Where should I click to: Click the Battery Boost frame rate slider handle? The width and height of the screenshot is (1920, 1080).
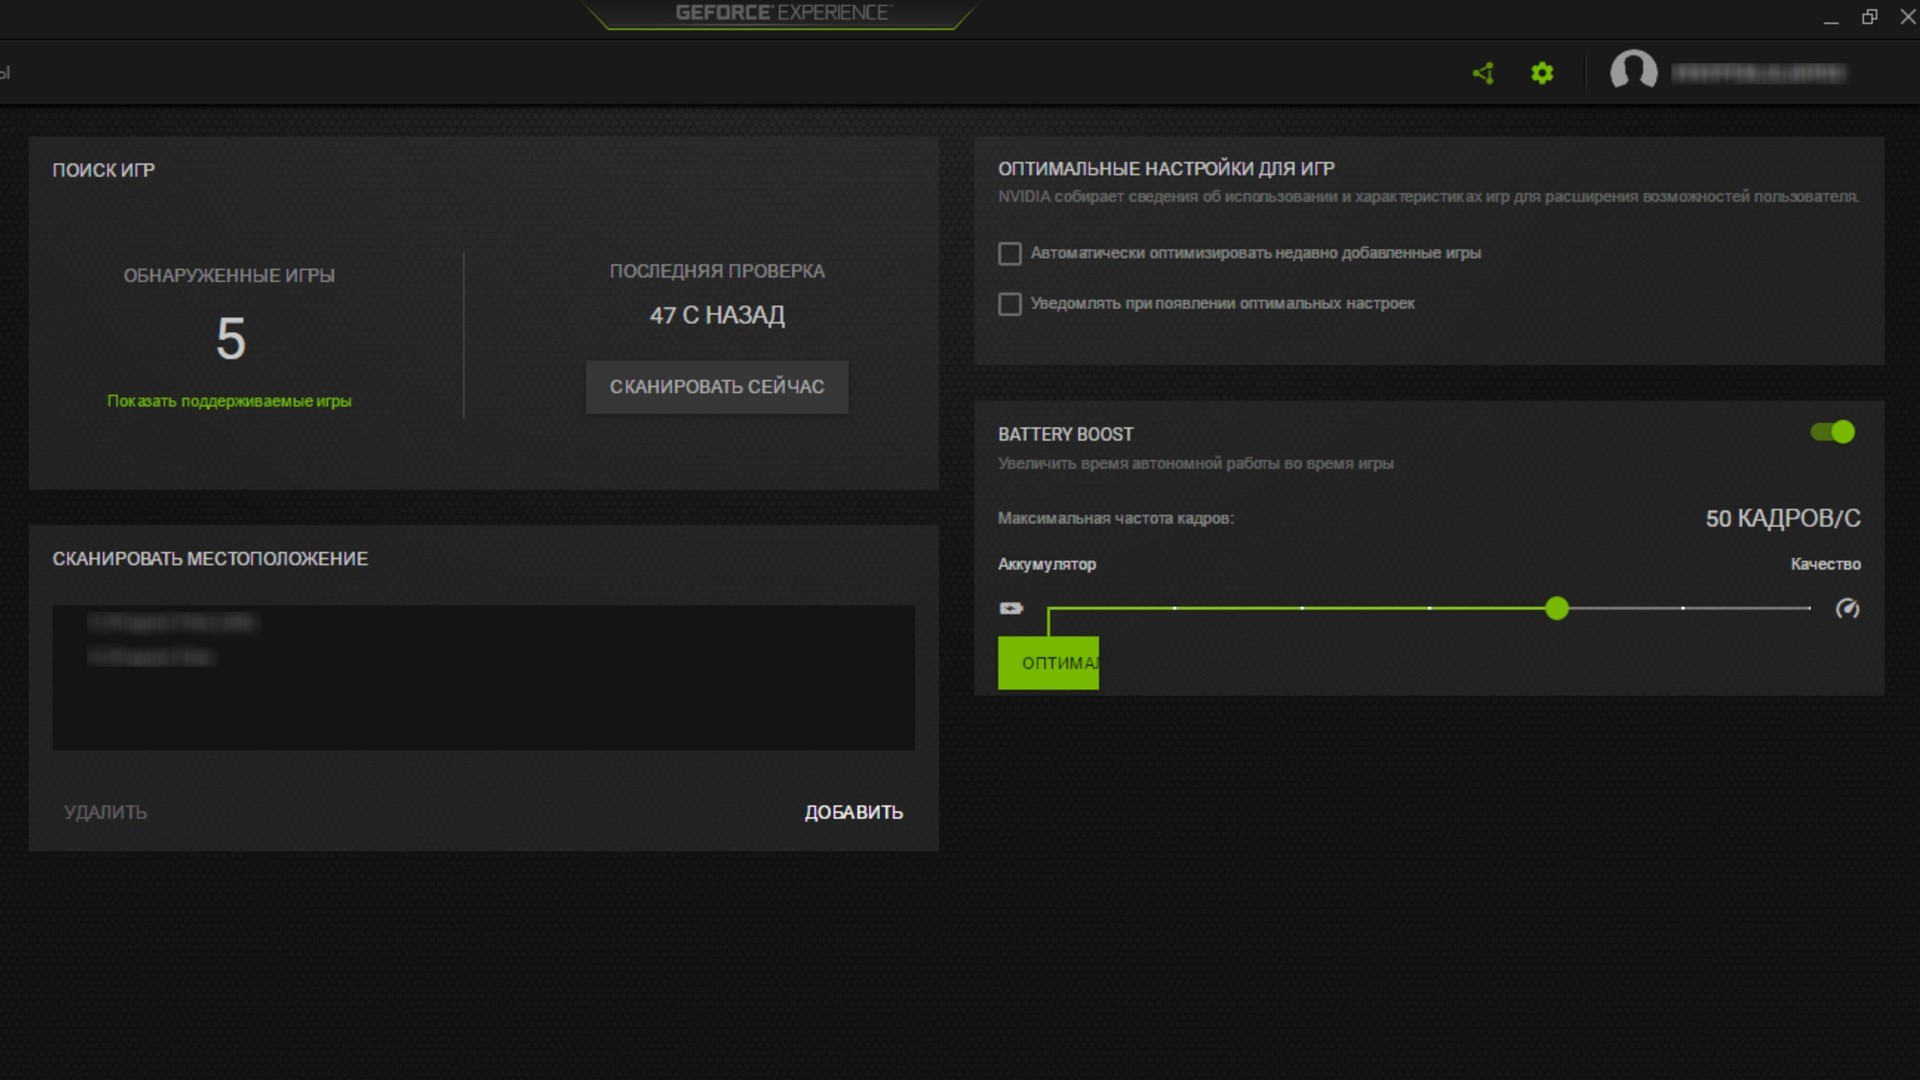pos(1556,608)
